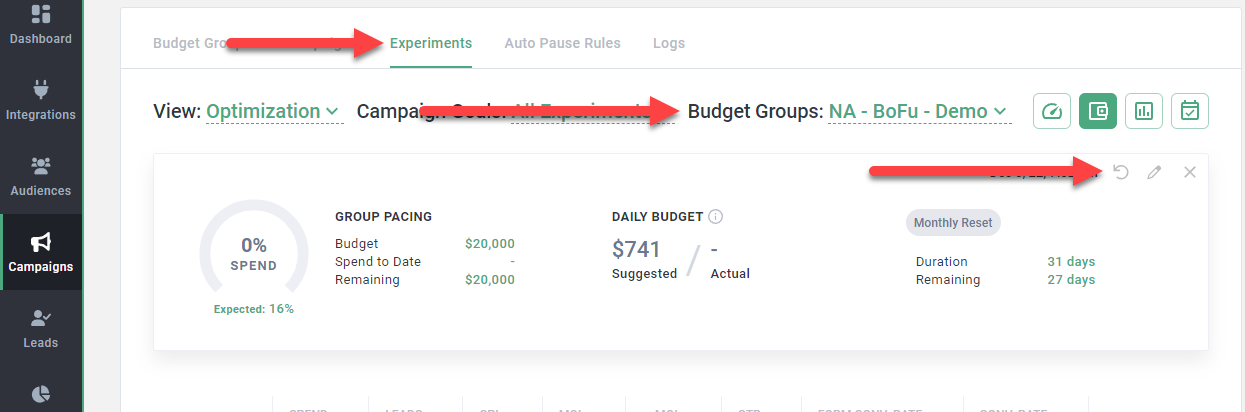The width and height of the screenshot is (1245, 412).
Task: Click the reset undo arrow icon
Action: [x=1121, y=172]
